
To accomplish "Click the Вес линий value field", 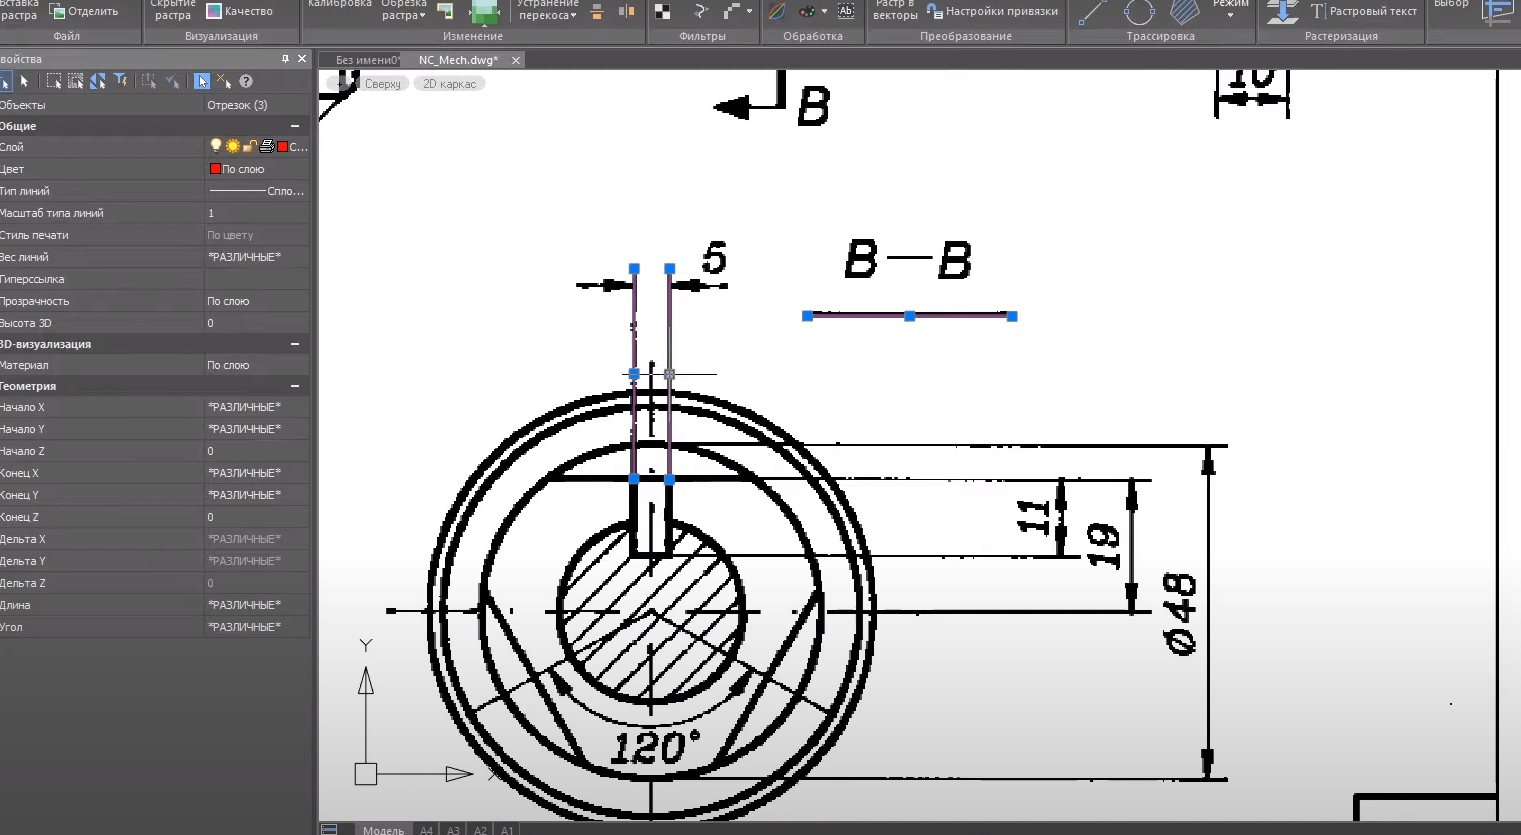I will coord(256,257).
